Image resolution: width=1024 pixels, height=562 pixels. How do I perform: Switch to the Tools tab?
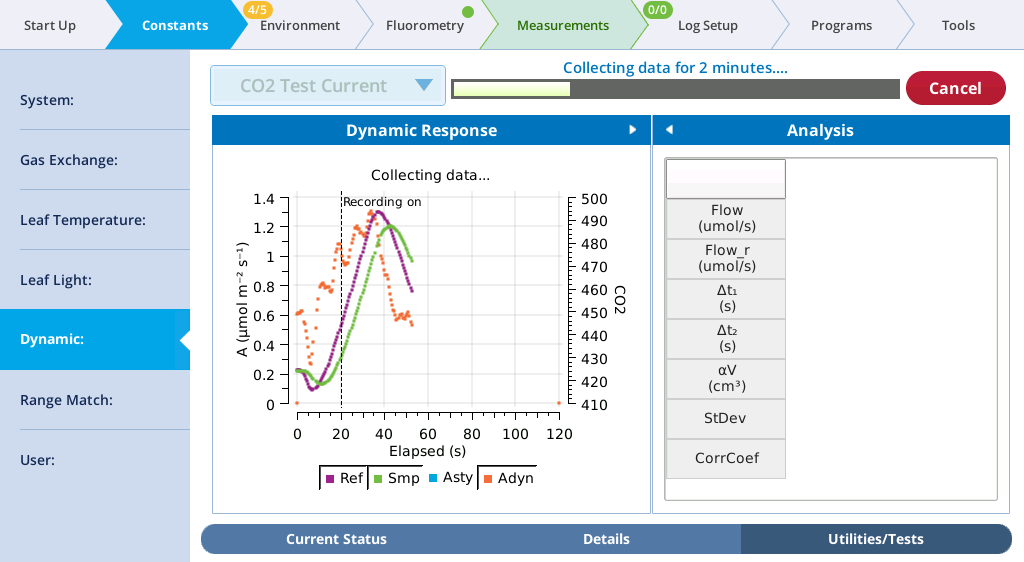pos(958,25)
